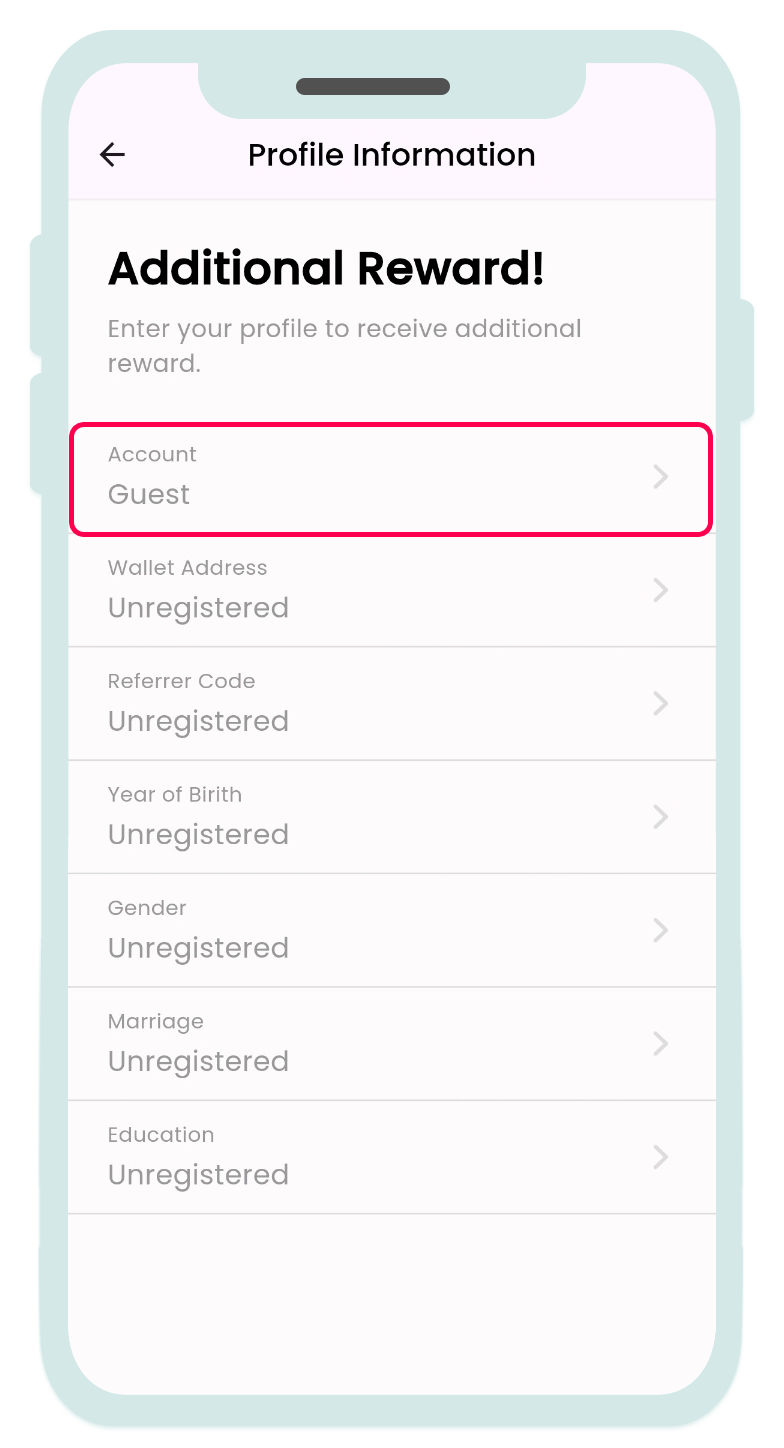Choose the Year of Birith label

pos(175,795)
